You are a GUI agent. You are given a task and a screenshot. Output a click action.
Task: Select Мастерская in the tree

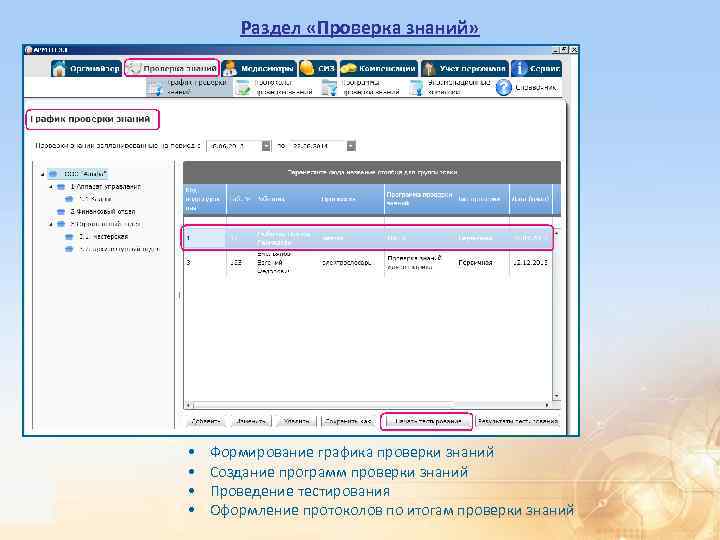click(x=103, y=237)
